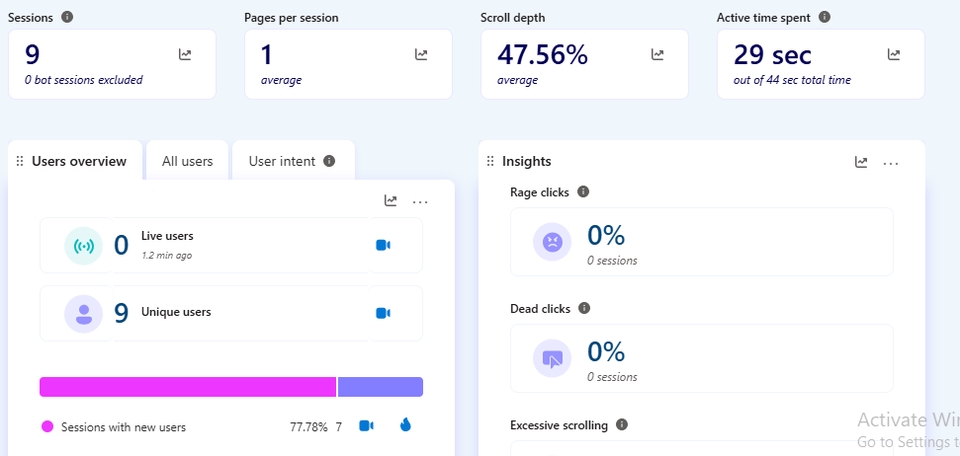Switch to the All users tab
Screen dimensions: 960x456
[x=187, y=161]
